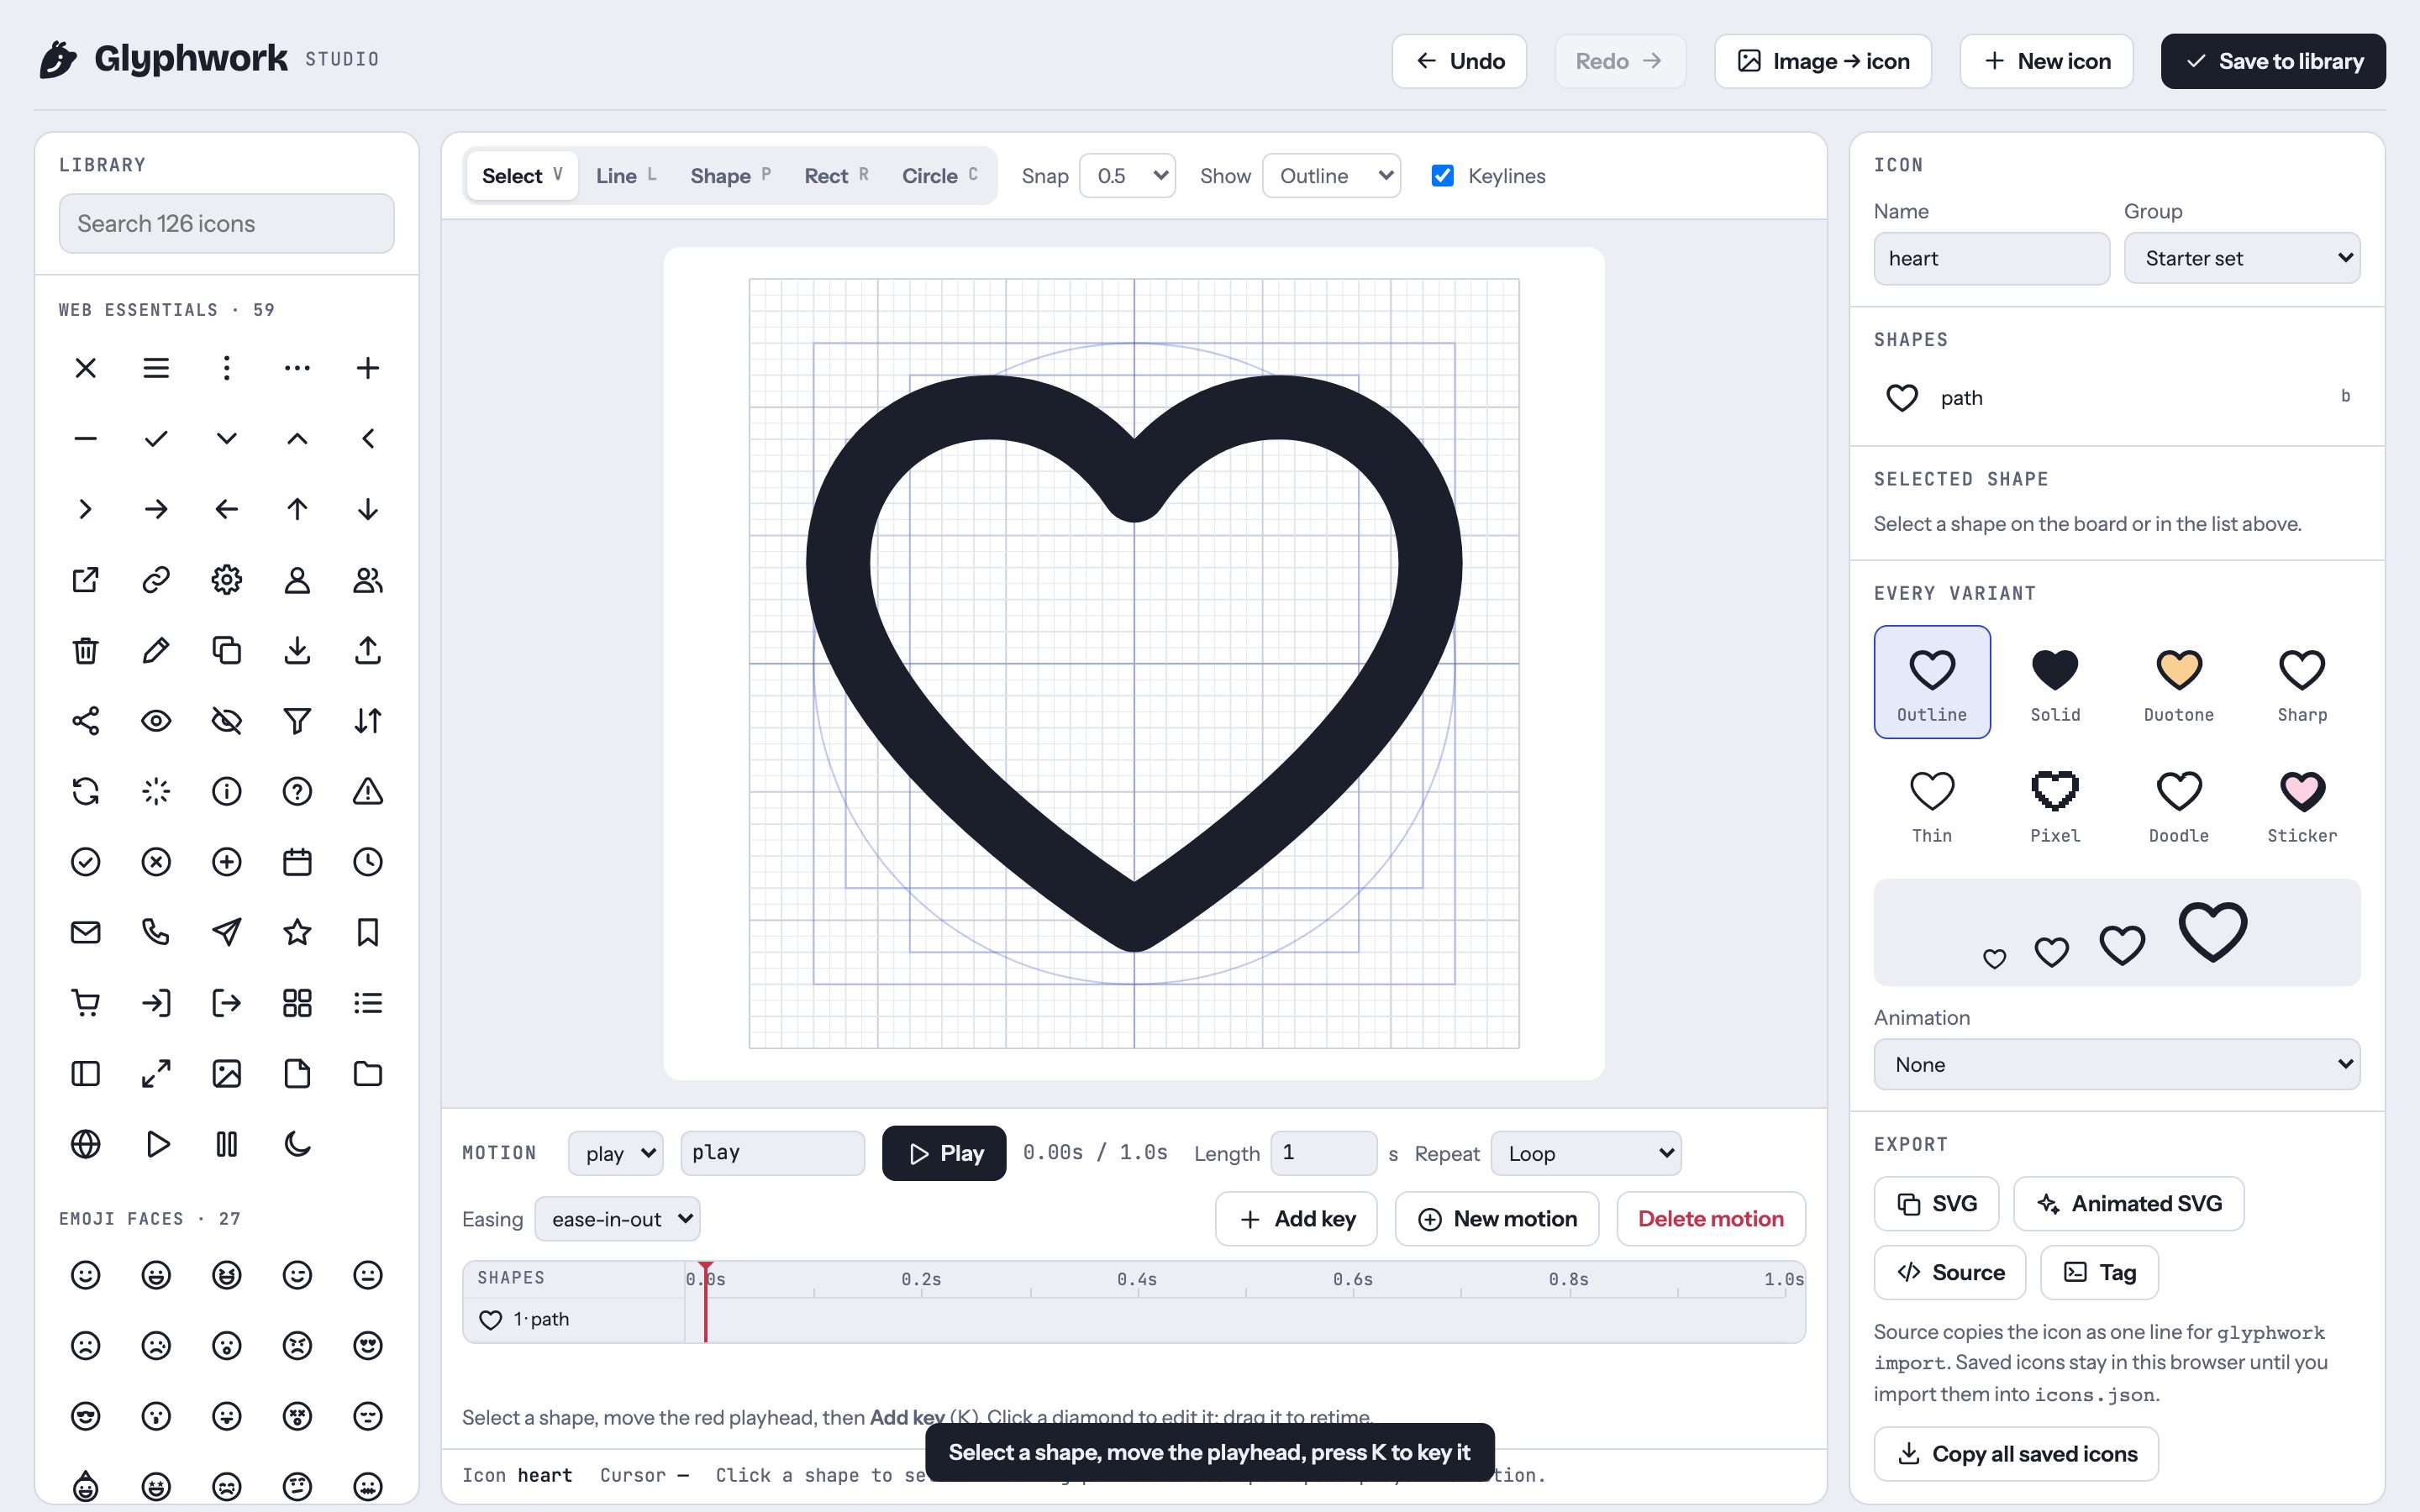Screen dimensions: 2420x1512
Task: Pick the pencil edit library icon
Action: [156, 650]
